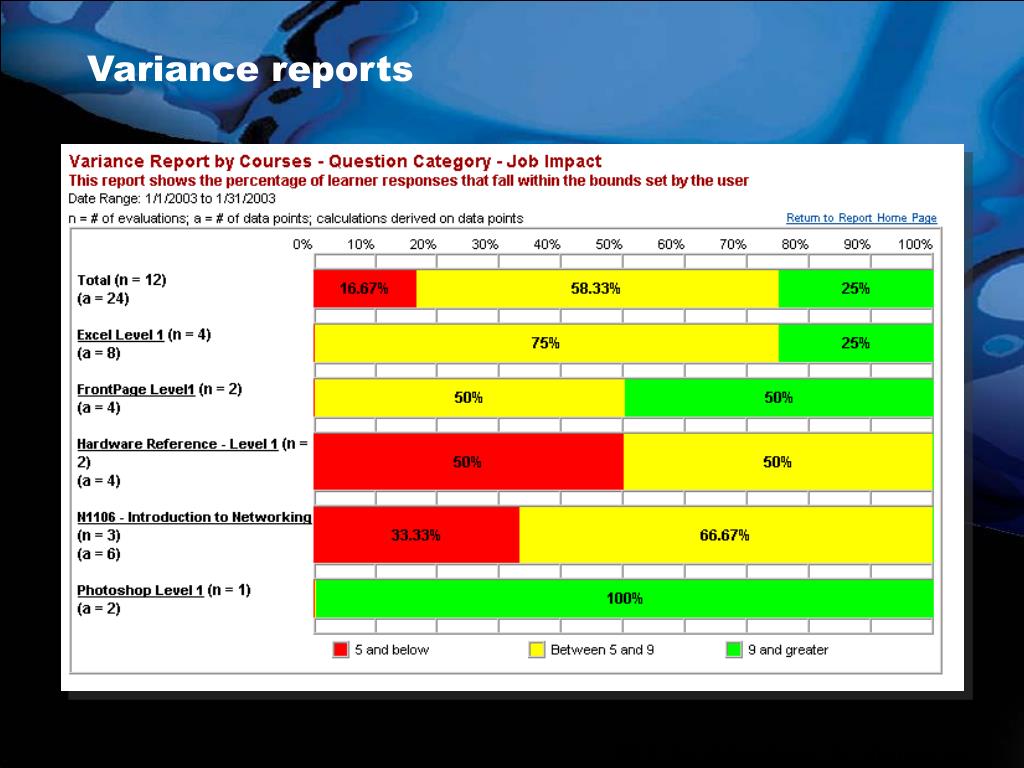The image size is (1024, 768).
Task: Select FrontPage Level1 yellow 50% segment
Action: [470, 398]
